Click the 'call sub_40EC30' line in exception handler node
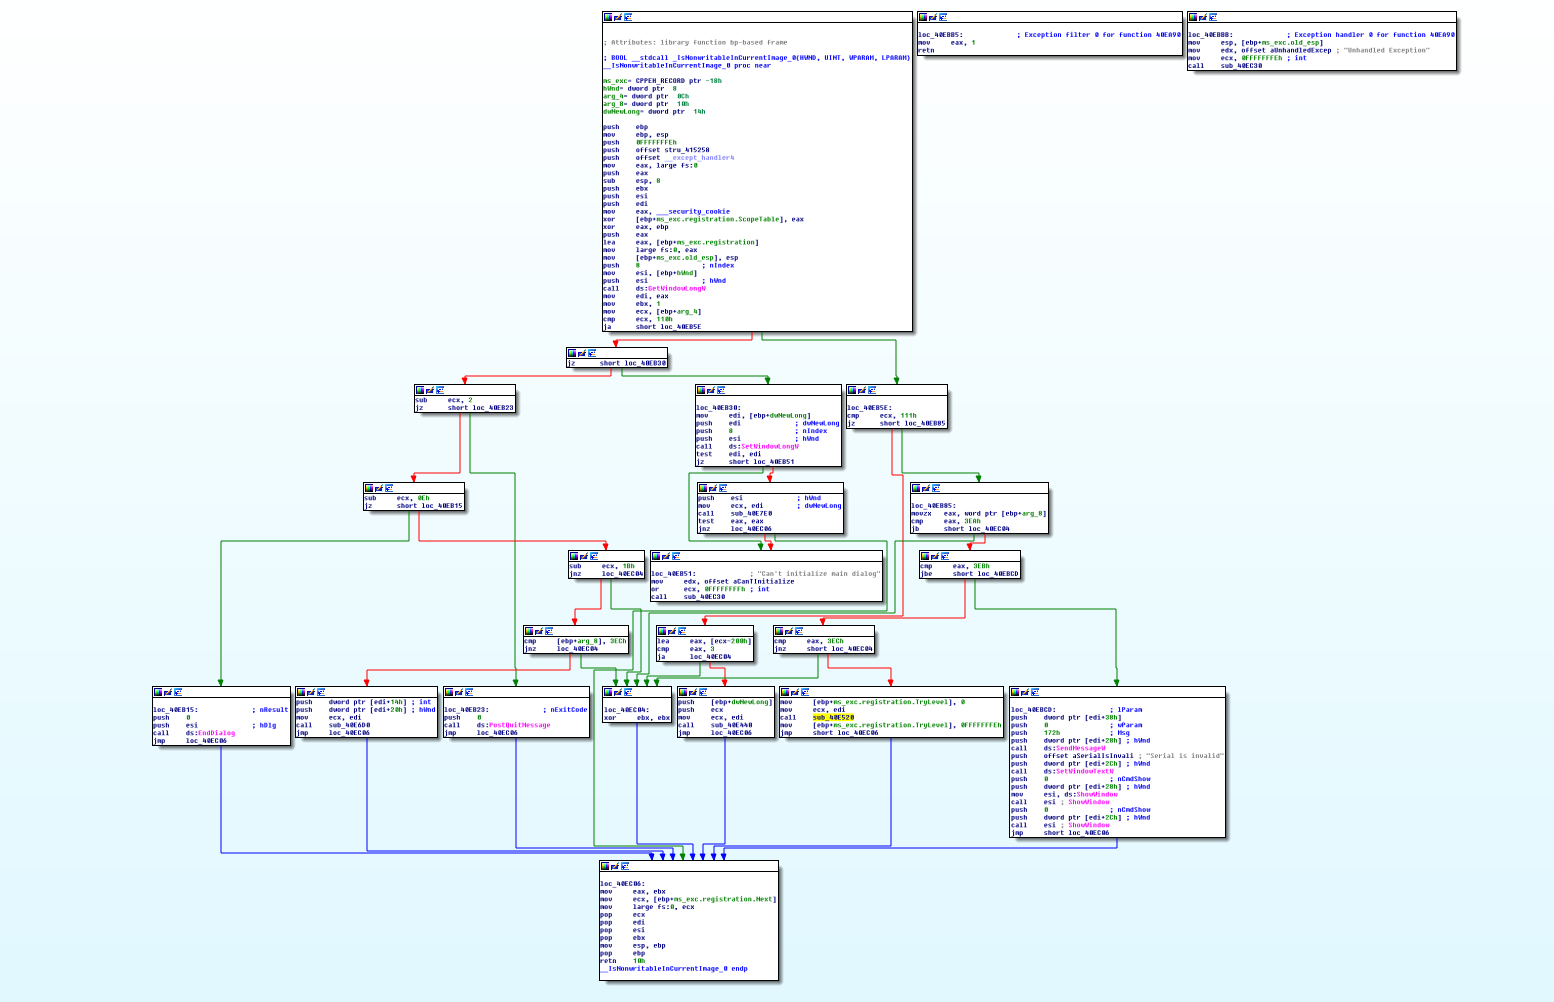Image resolution: width=1554 pixels, height=1002 pixels. point(1225,66)
